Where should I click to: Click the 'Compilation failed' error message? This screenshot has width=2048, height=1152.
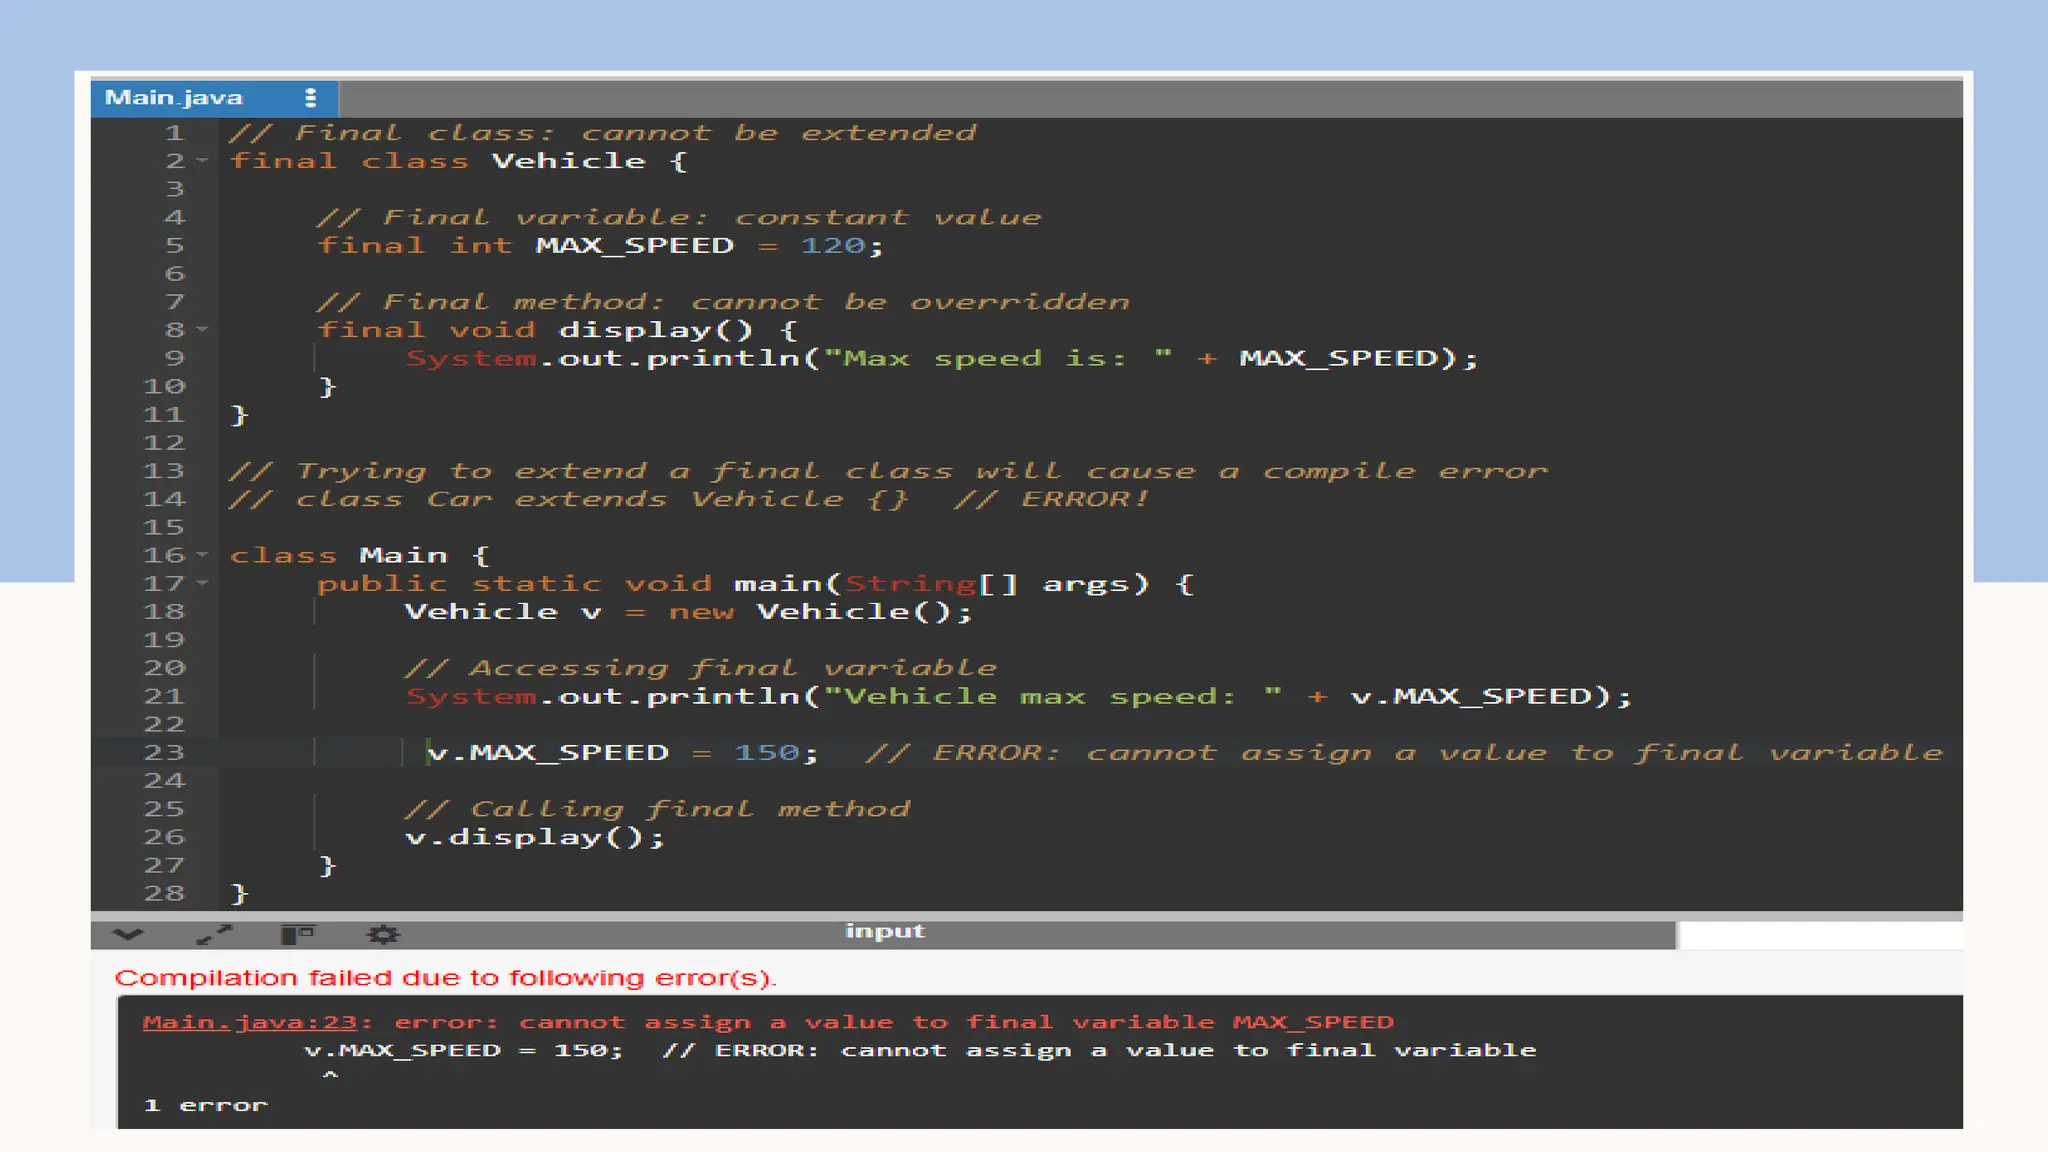(445, 978)
